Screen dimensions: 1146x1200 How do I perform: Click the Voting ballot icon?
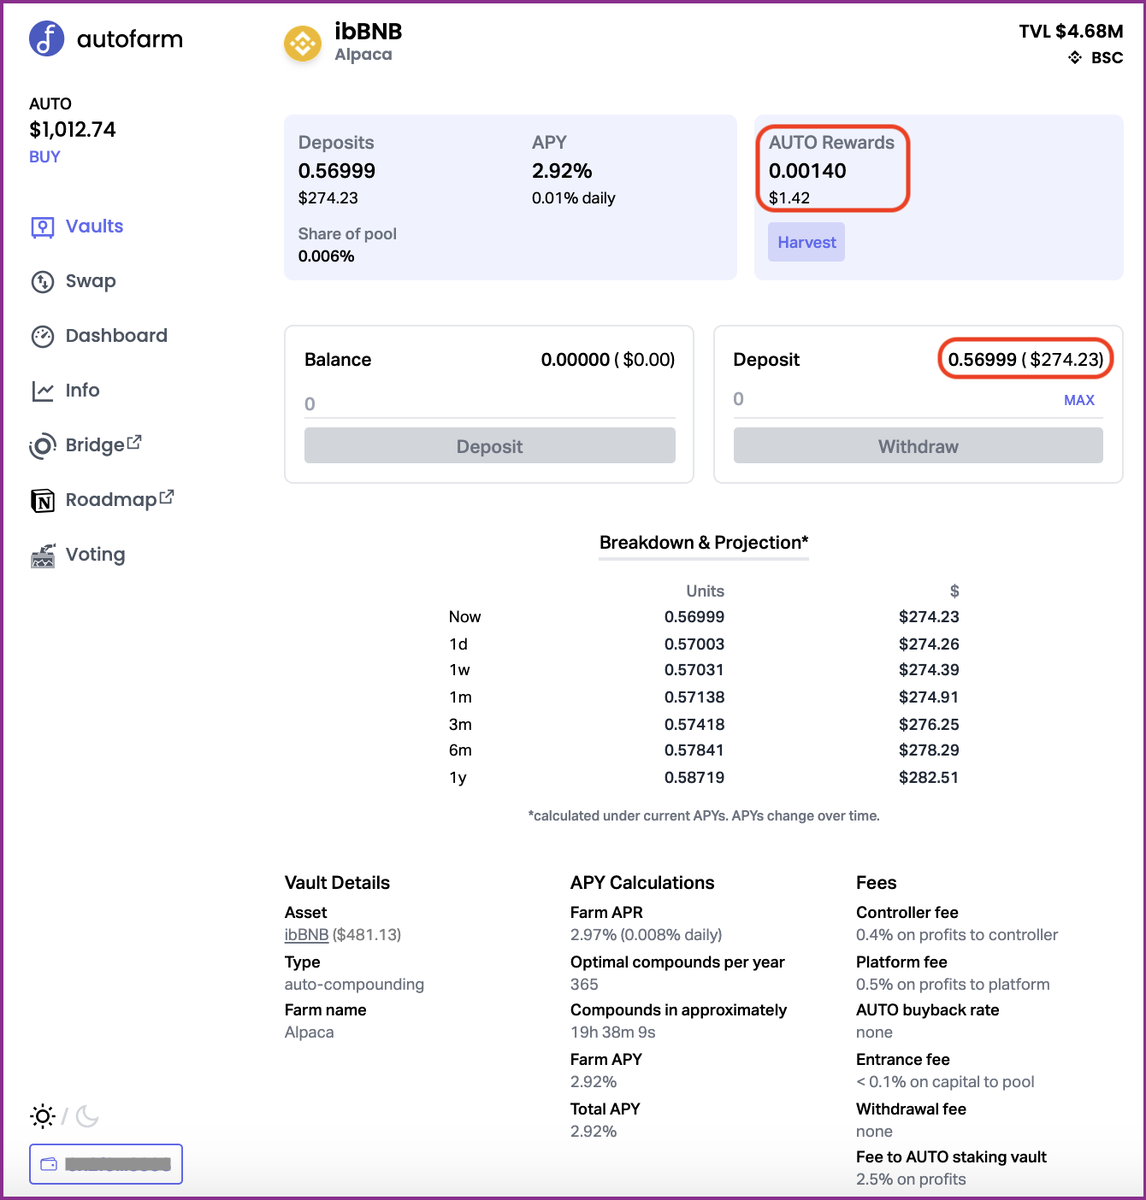tap(42, 555)
